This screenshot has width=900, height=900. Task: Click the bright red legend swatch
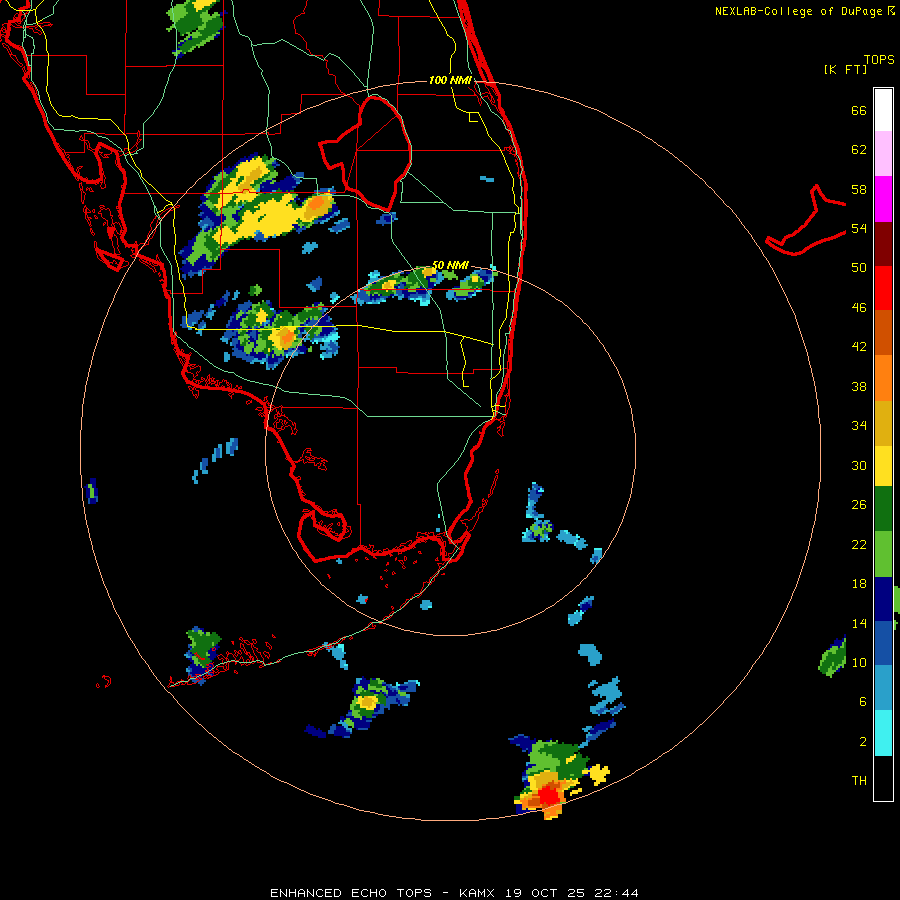click(883, 288)
